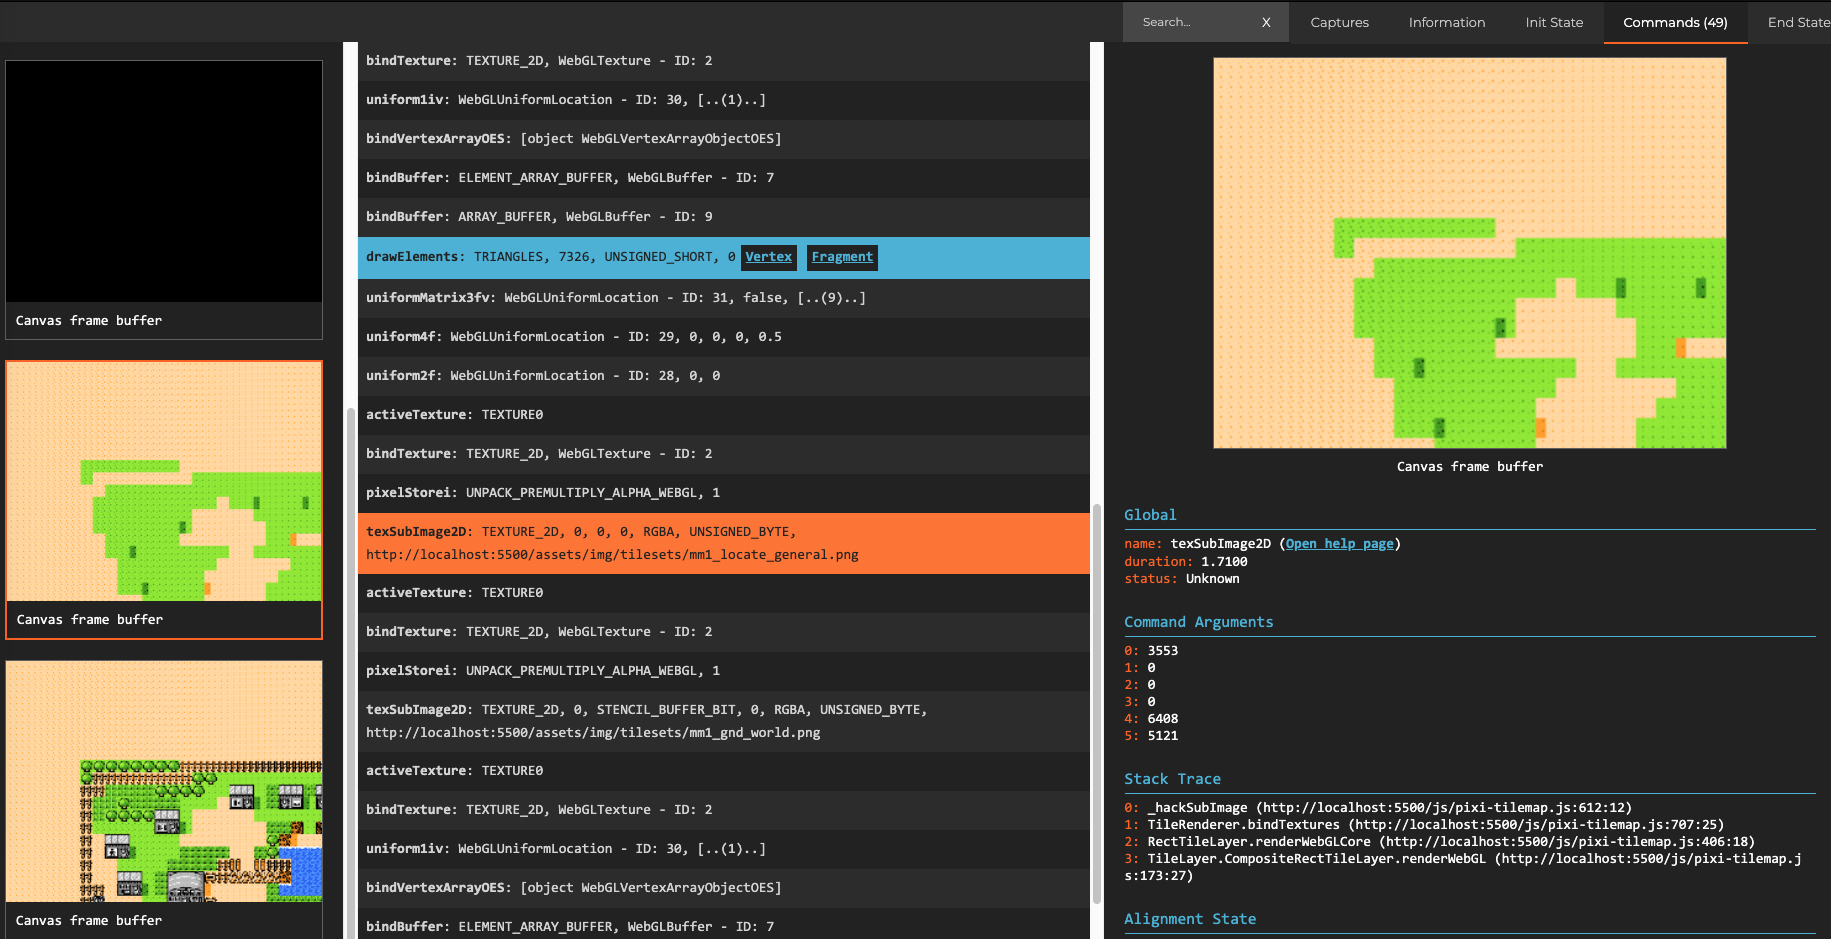Switch to the Information tab
Screen dimensions: 1831x939
[x=1446, y=22]
